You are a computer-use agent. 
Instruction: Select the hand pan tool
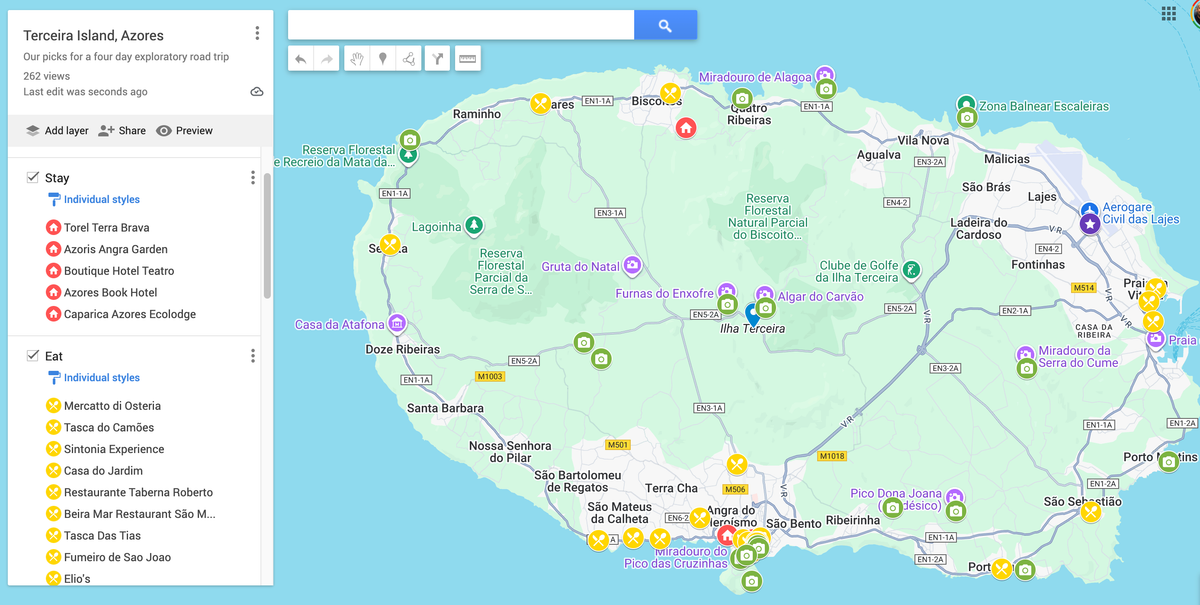click(355, 57)
